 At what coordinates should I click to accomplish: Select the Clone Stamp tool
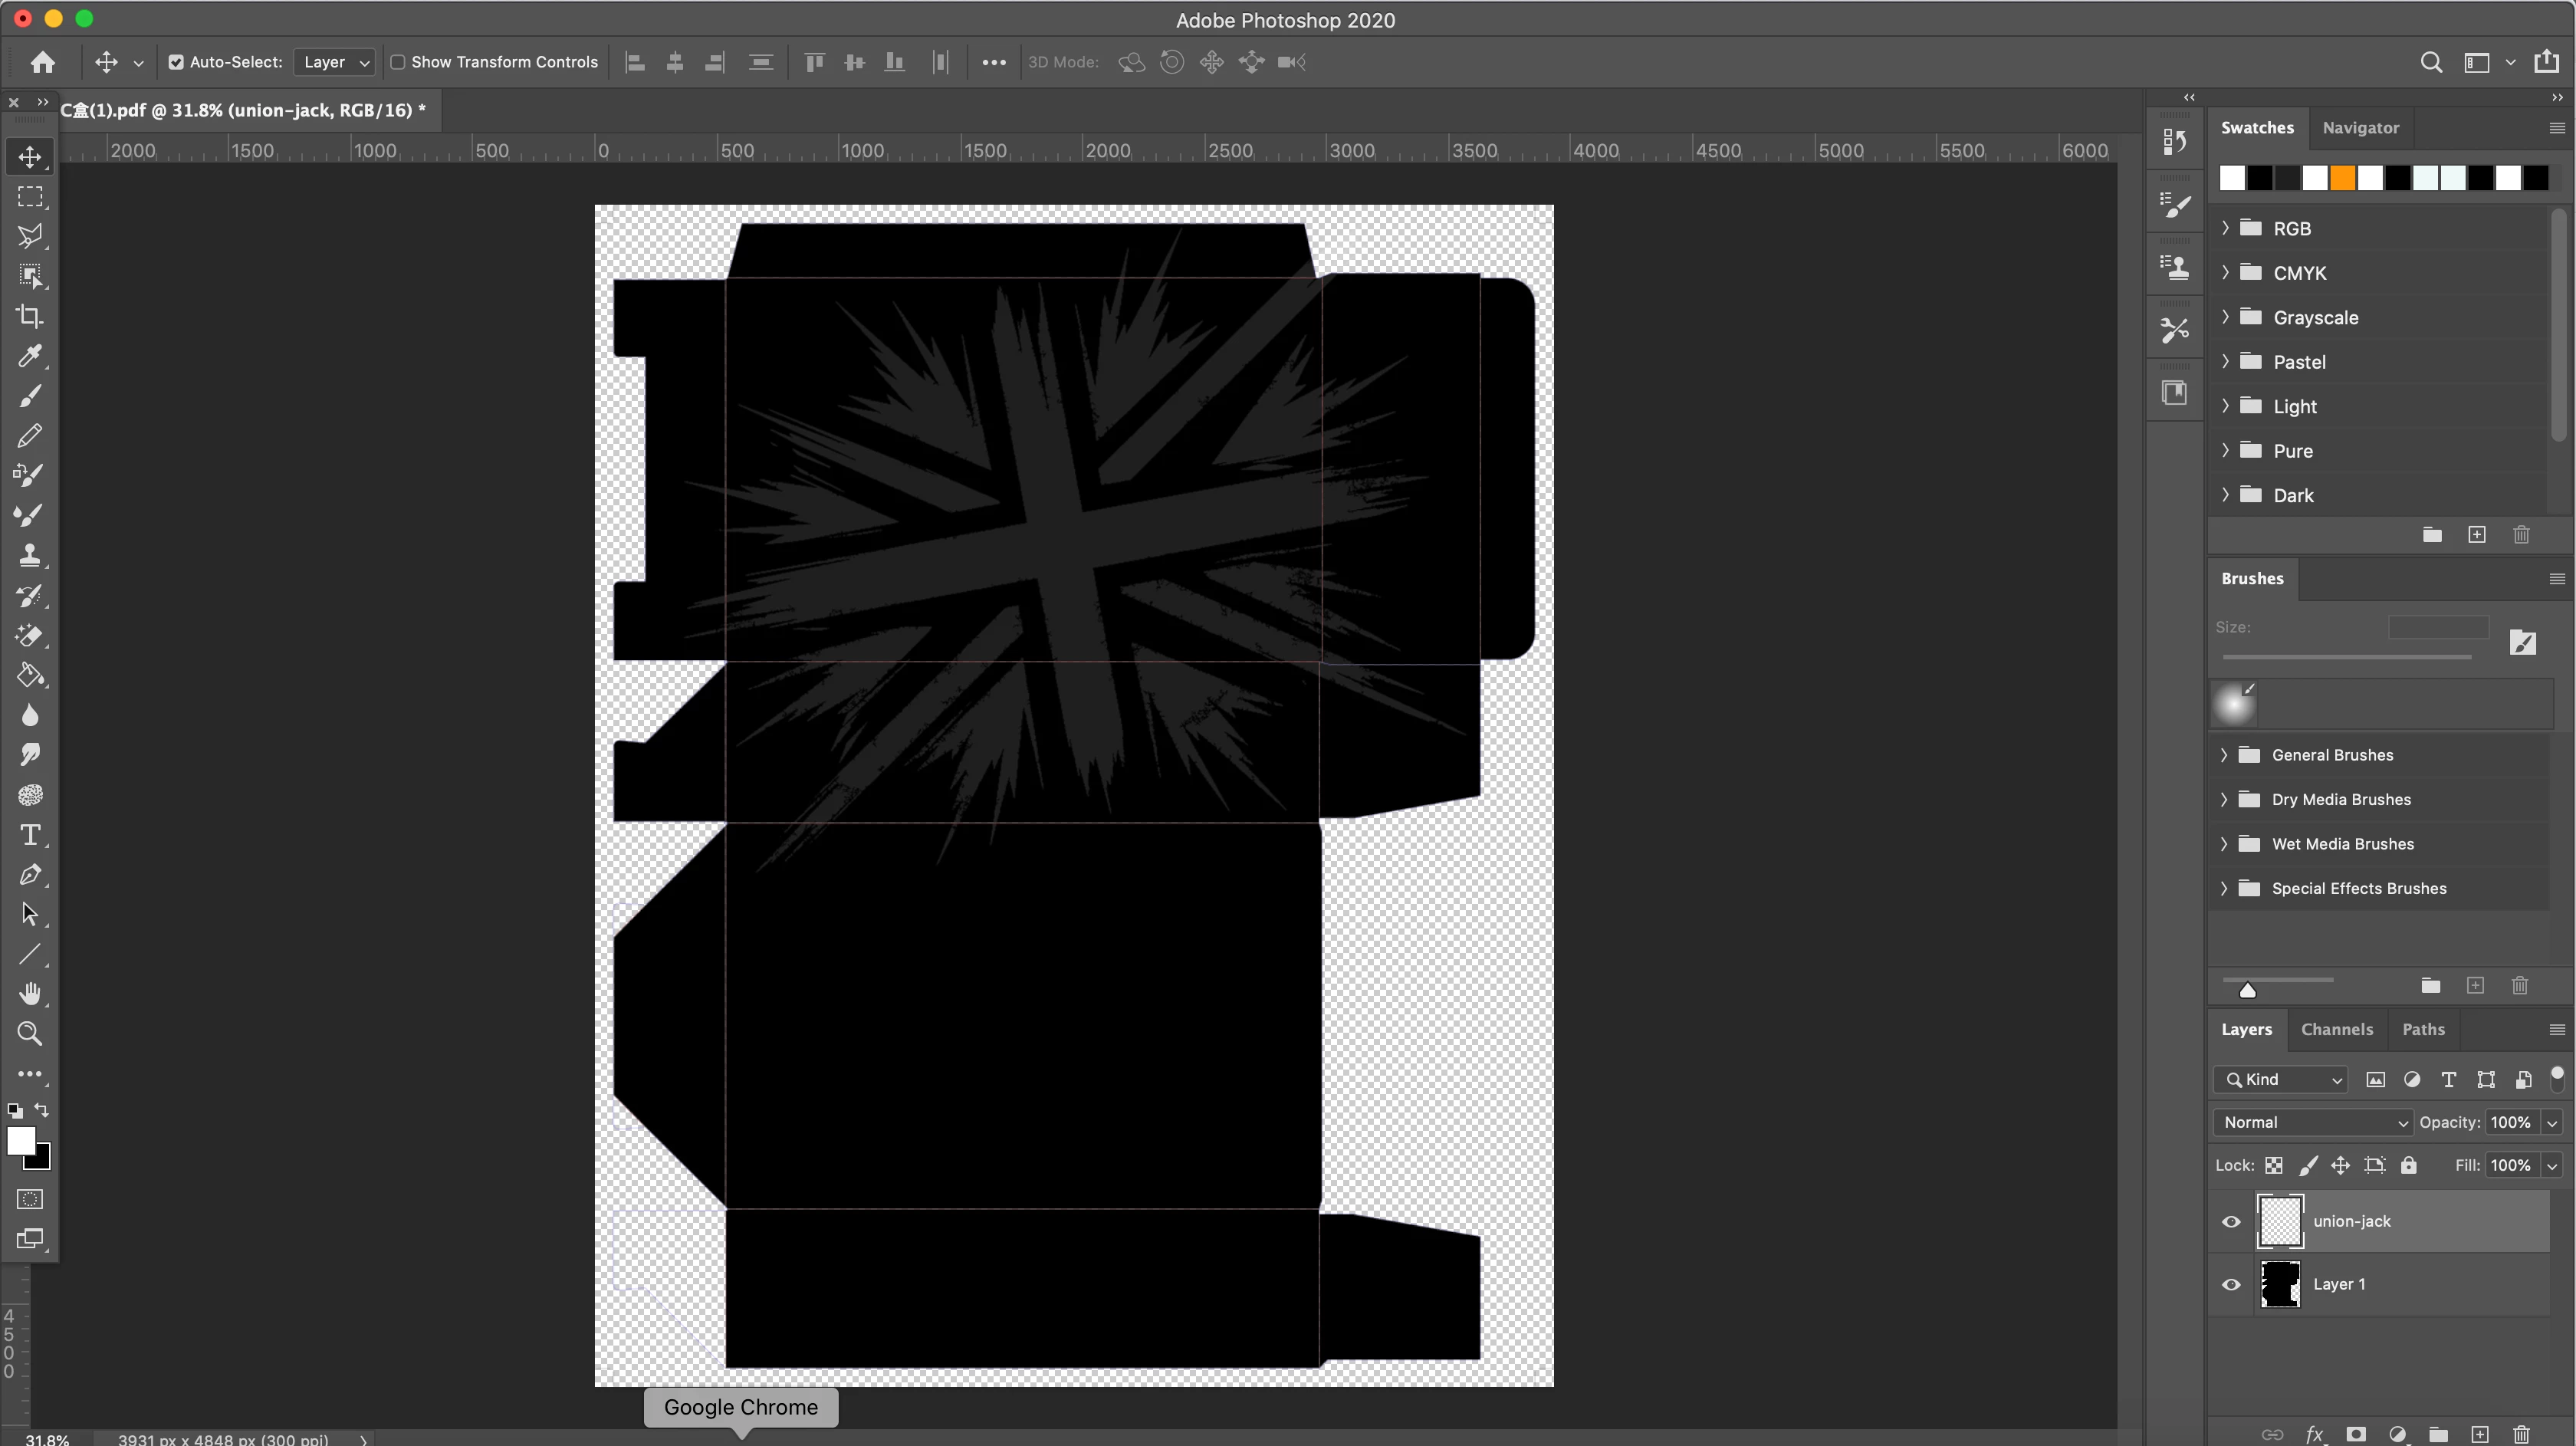(x=30, y=556)
